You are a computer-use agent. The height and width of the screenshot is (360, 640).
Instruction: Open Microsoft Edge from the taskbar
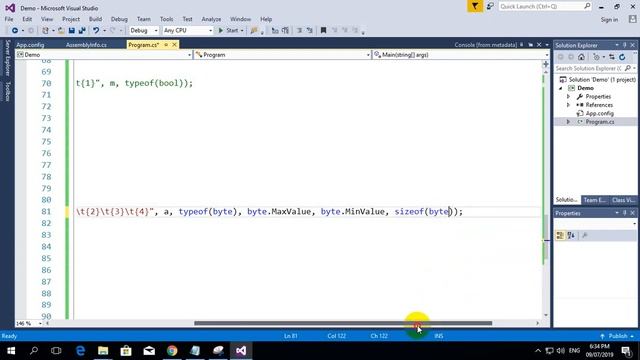[x=80, y=351]
